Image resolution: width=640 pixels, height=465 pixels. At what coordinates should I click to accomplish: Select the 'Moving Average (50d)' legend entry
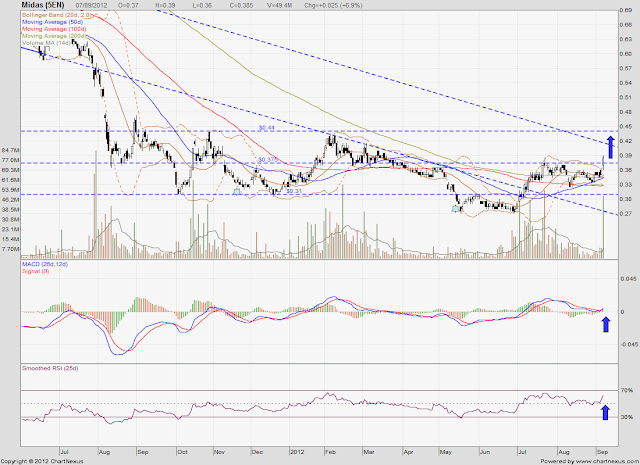point(52,22)
